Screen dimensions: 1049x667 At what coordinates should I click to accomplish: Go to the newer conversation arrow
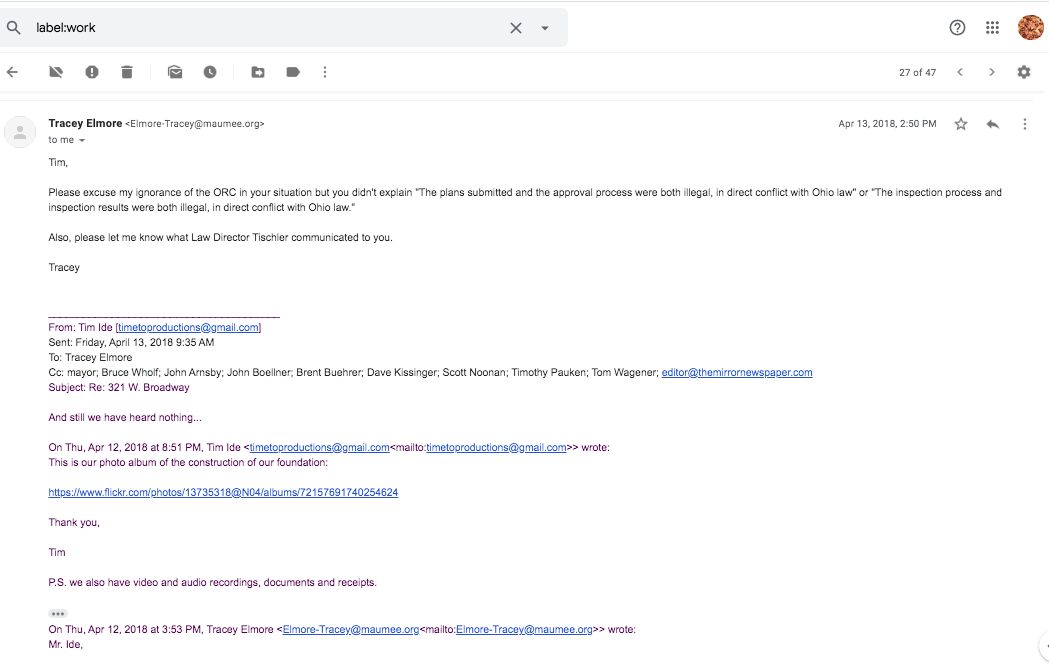click(x=960, y=72)
